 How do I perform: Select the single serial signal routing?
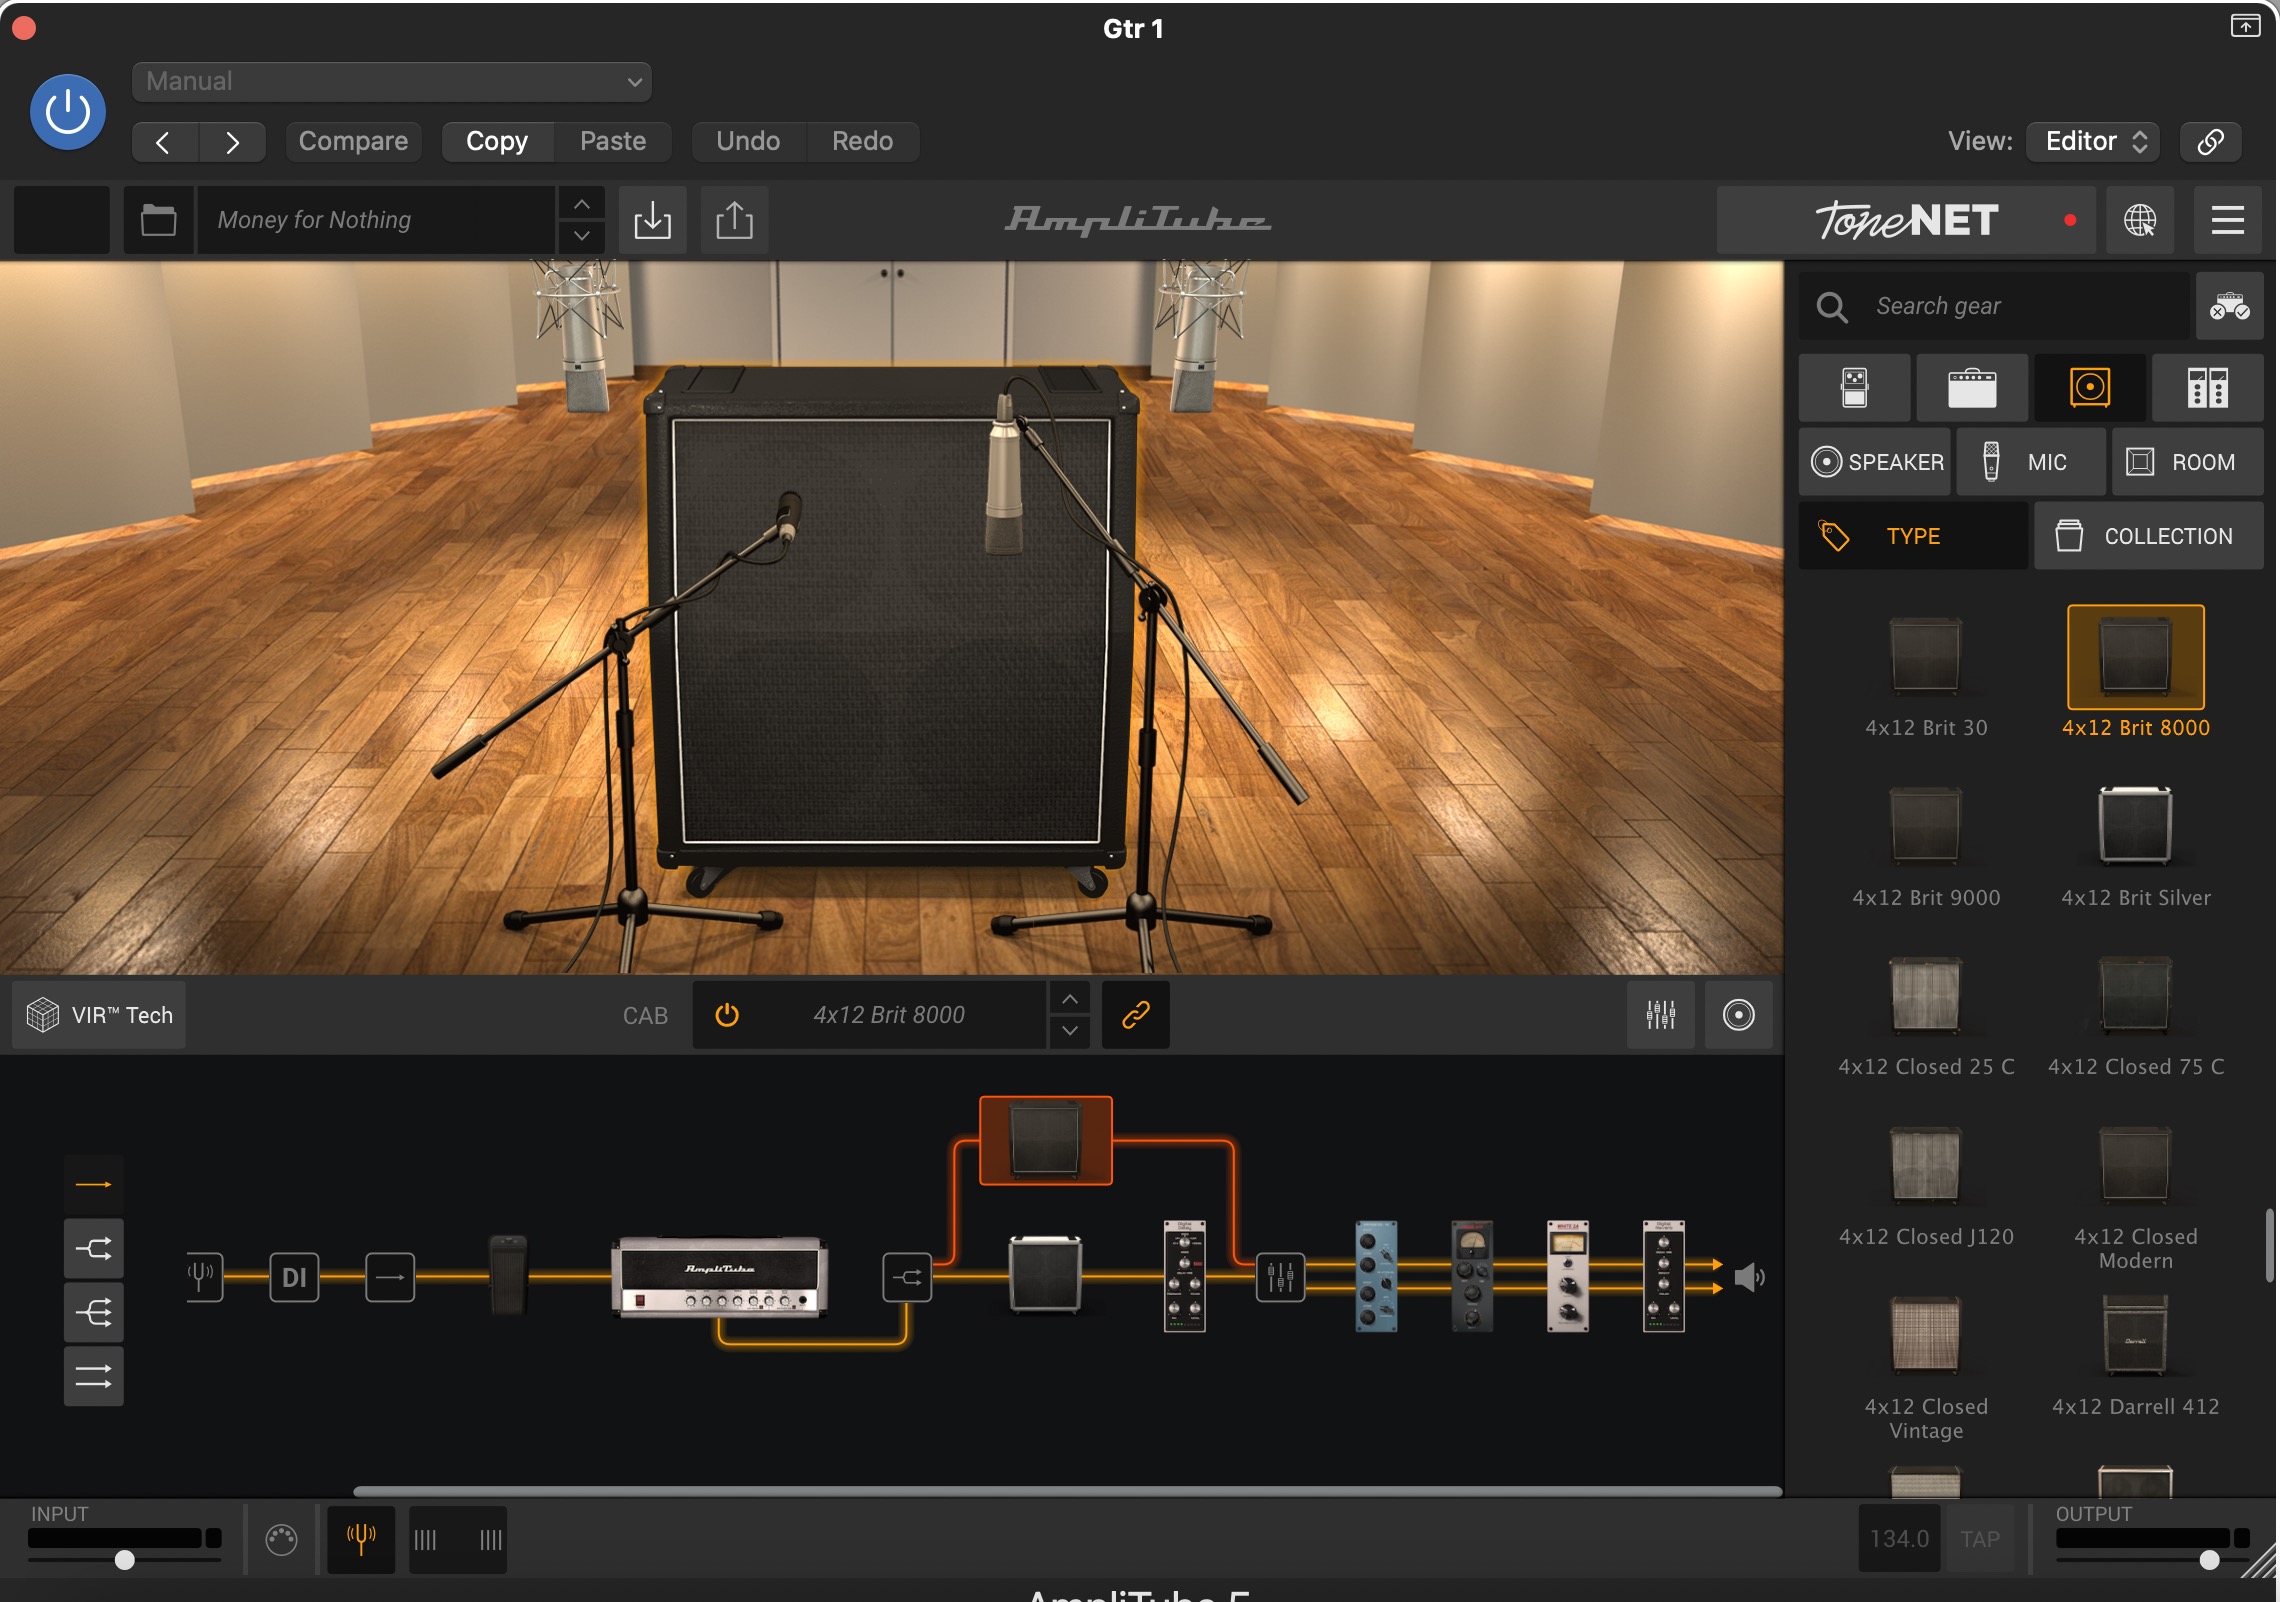(94, 1185)
